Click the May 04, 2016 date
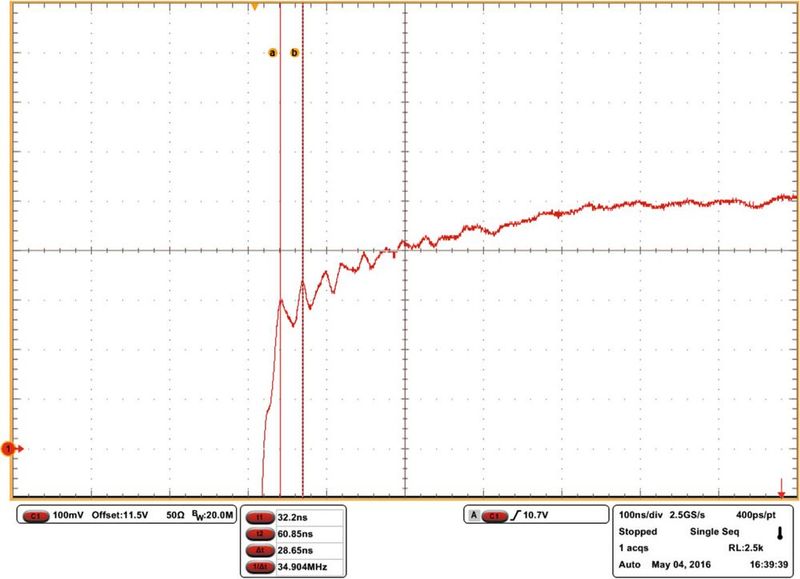 681,565
